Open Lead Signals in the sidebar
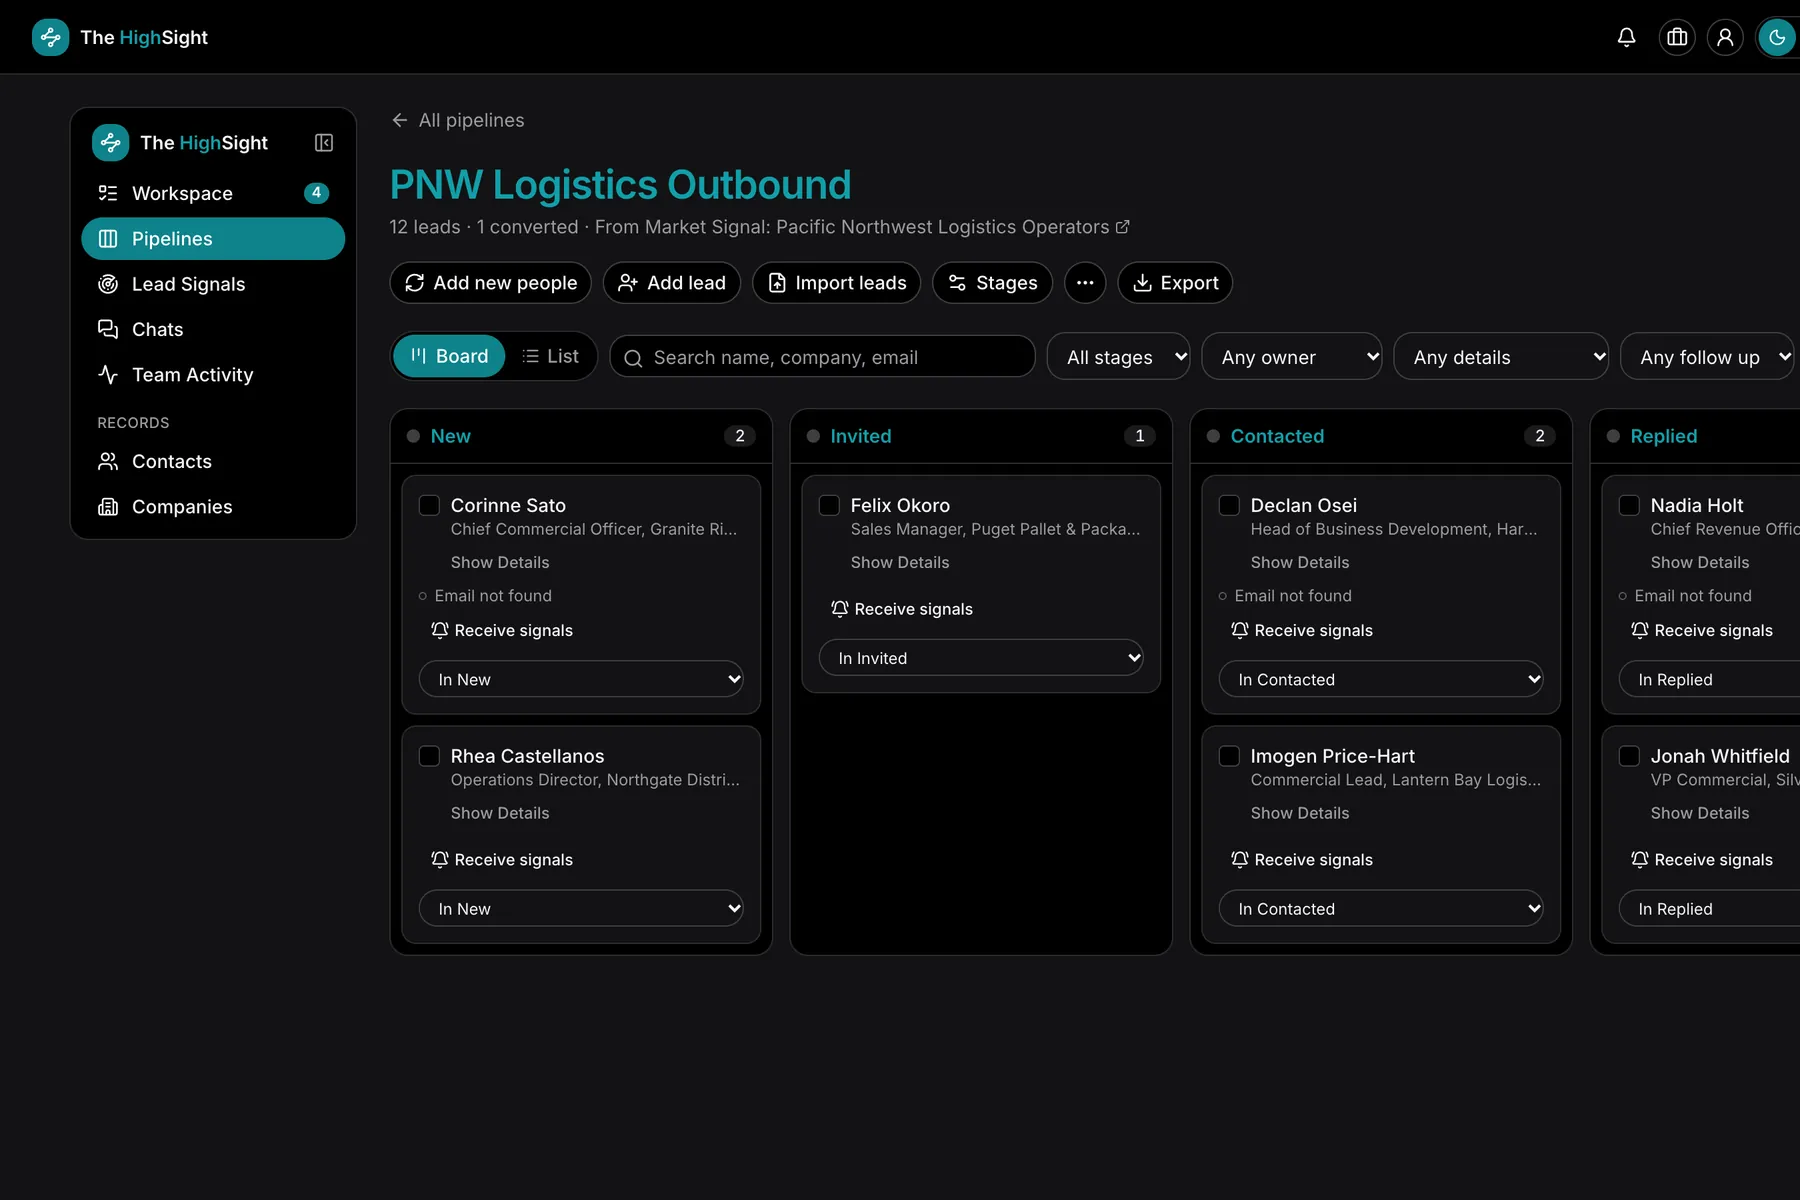Screen dimensions: 1800x1200 213,284
